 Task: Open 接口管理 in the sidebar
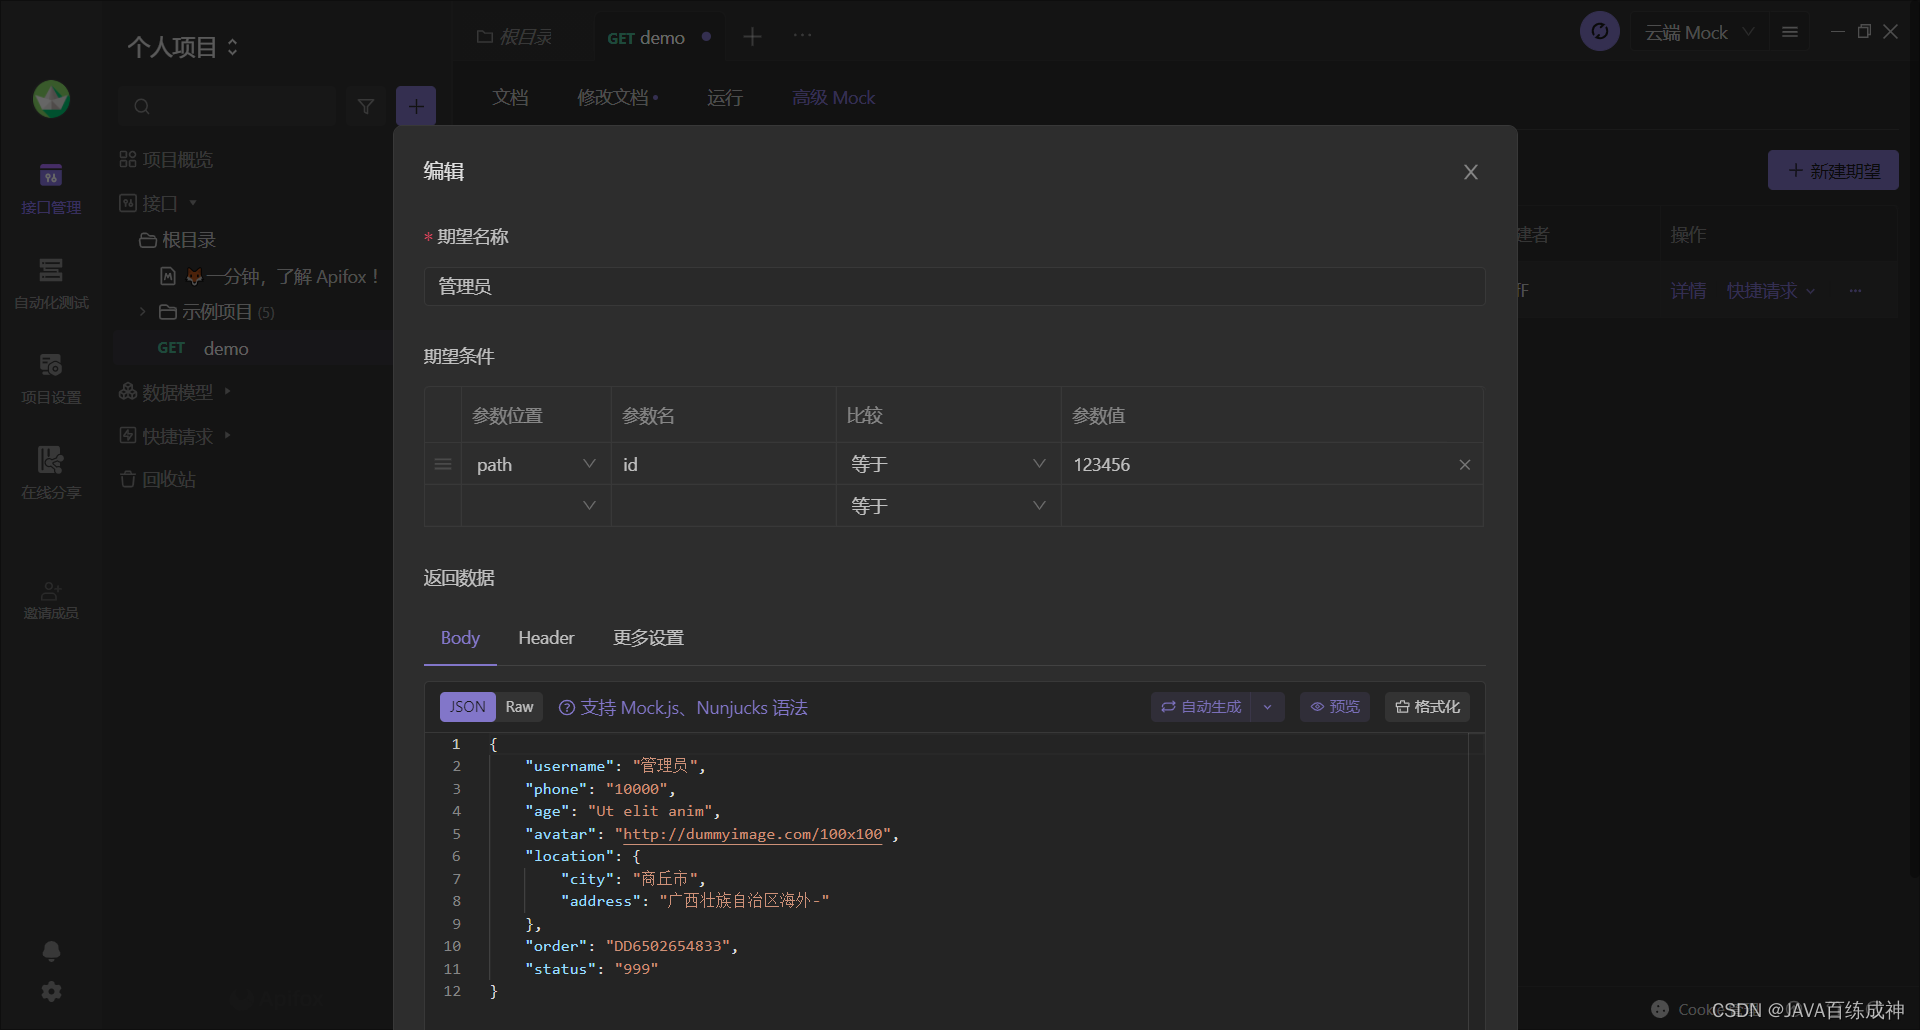51,189
